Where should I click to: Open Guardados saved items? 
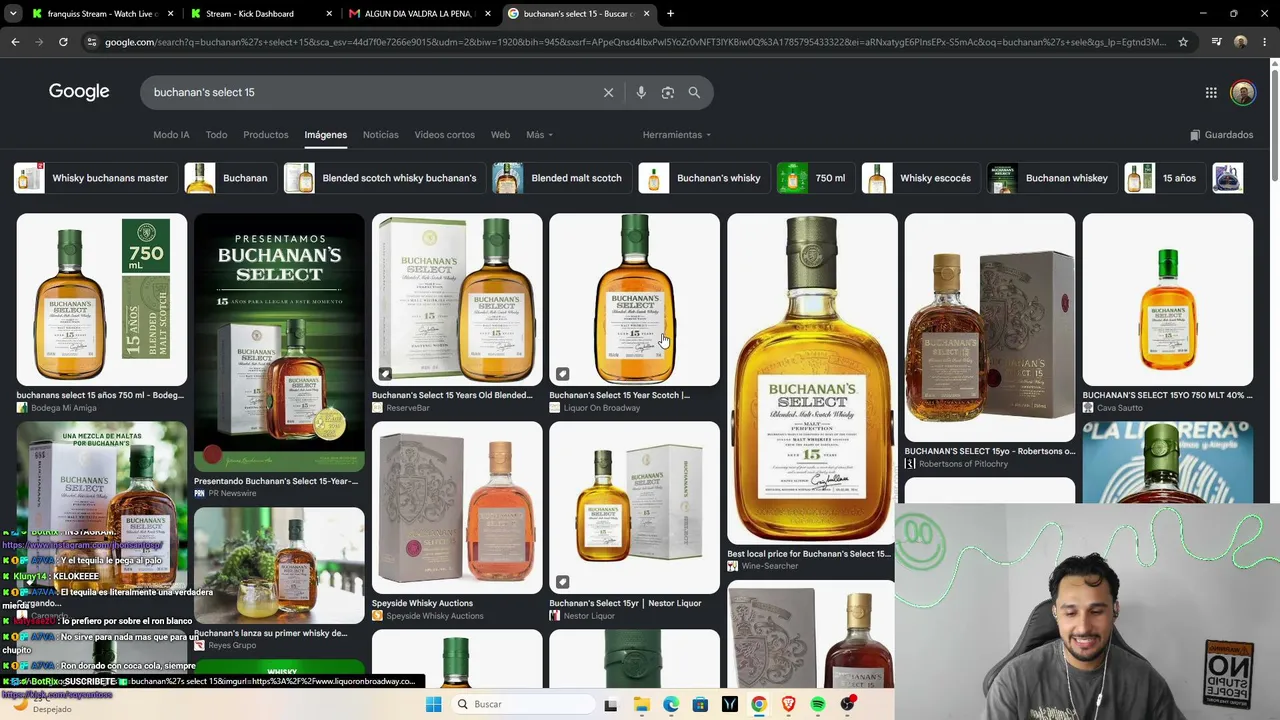pos(1221,135)
